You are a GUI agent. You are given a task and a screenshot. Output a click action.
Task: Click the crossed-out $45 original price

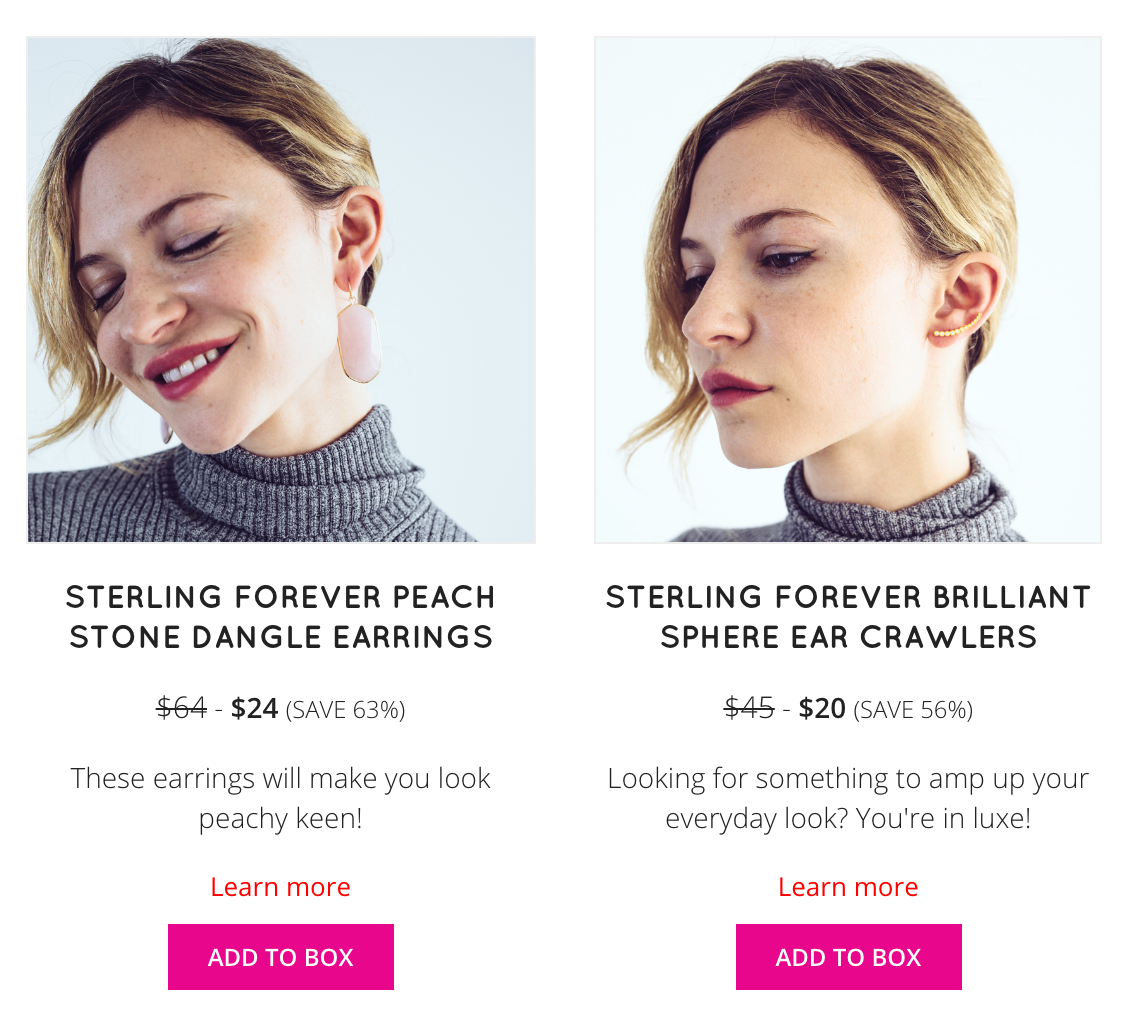749,708
